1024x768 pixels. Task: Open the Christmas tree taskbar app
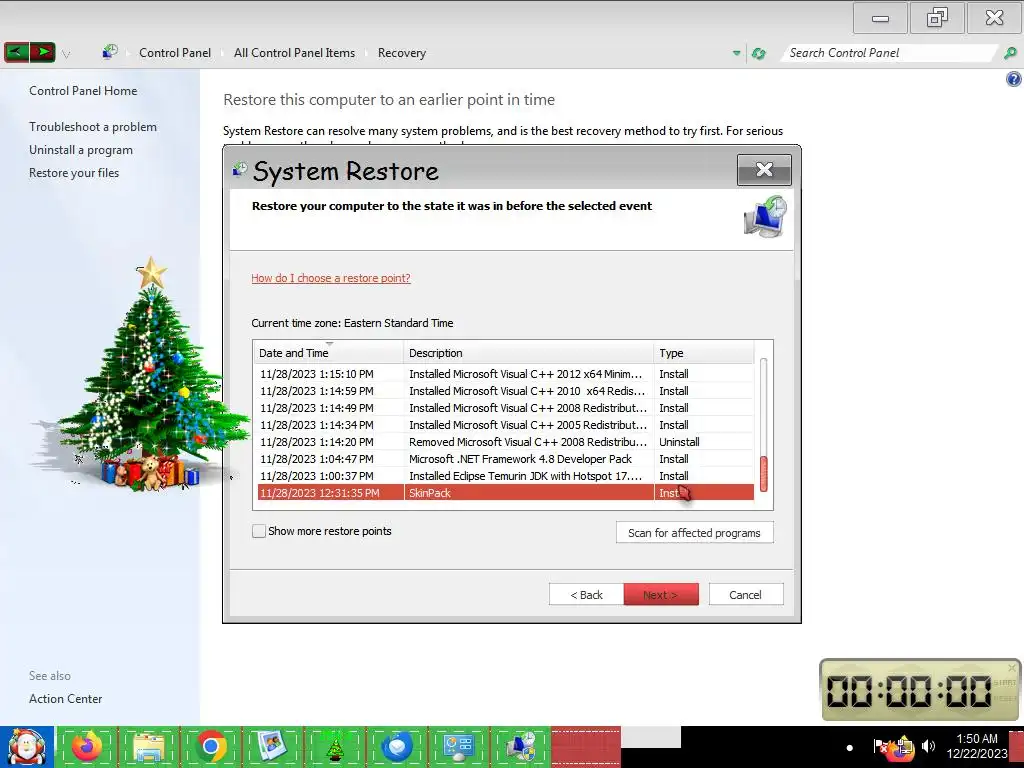pos(335,746)
